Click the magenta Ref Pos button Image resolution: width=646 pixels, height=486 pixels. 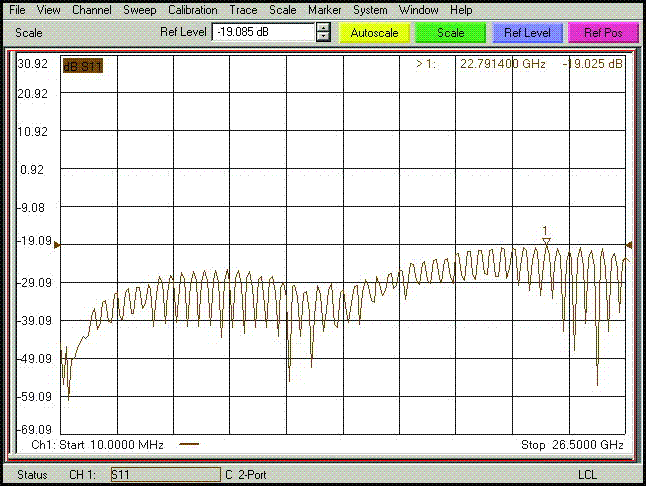603,33
